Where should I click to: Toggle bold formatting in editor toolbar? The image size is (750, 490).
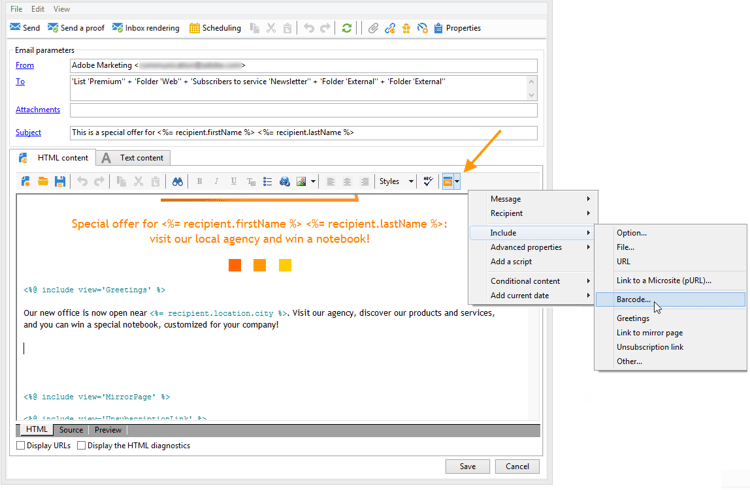(199, 182)
